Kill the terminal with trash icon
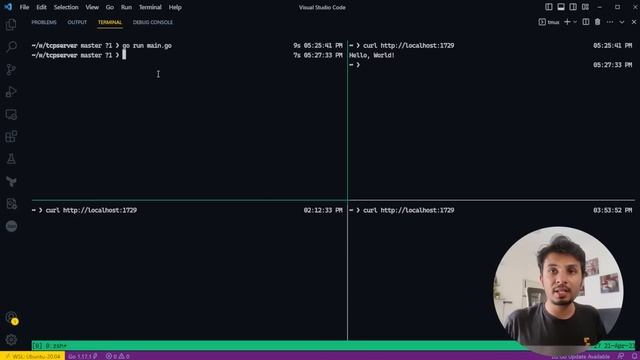This screenshot has height=360, width=640. tap(598, 22)
